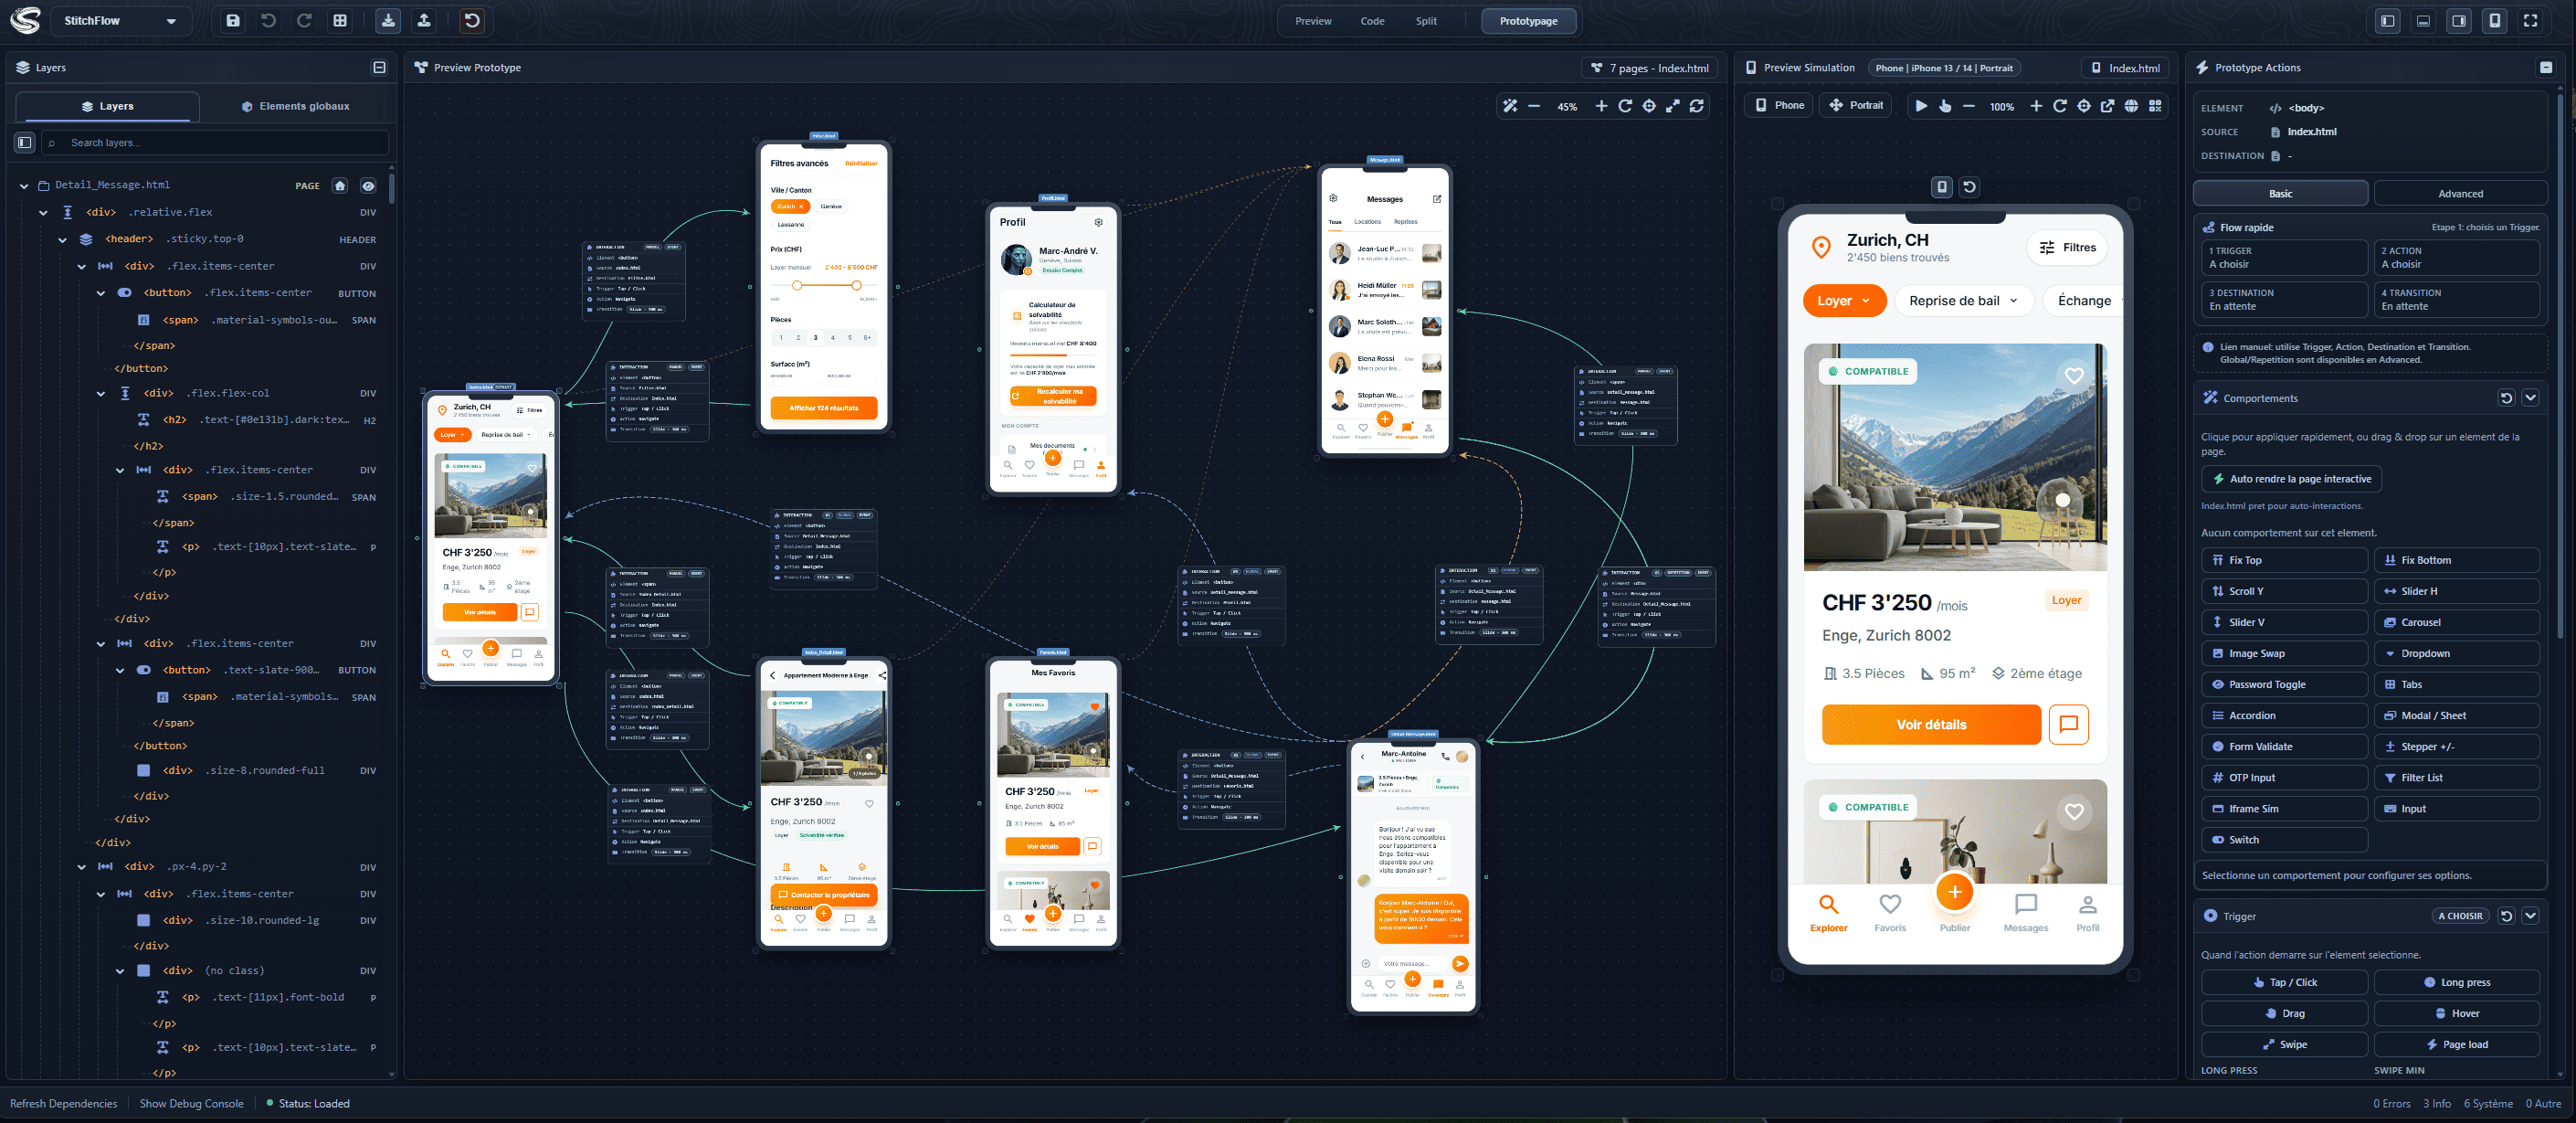
Task: Select the Basic actions tab
Action: pos(2280,194)
